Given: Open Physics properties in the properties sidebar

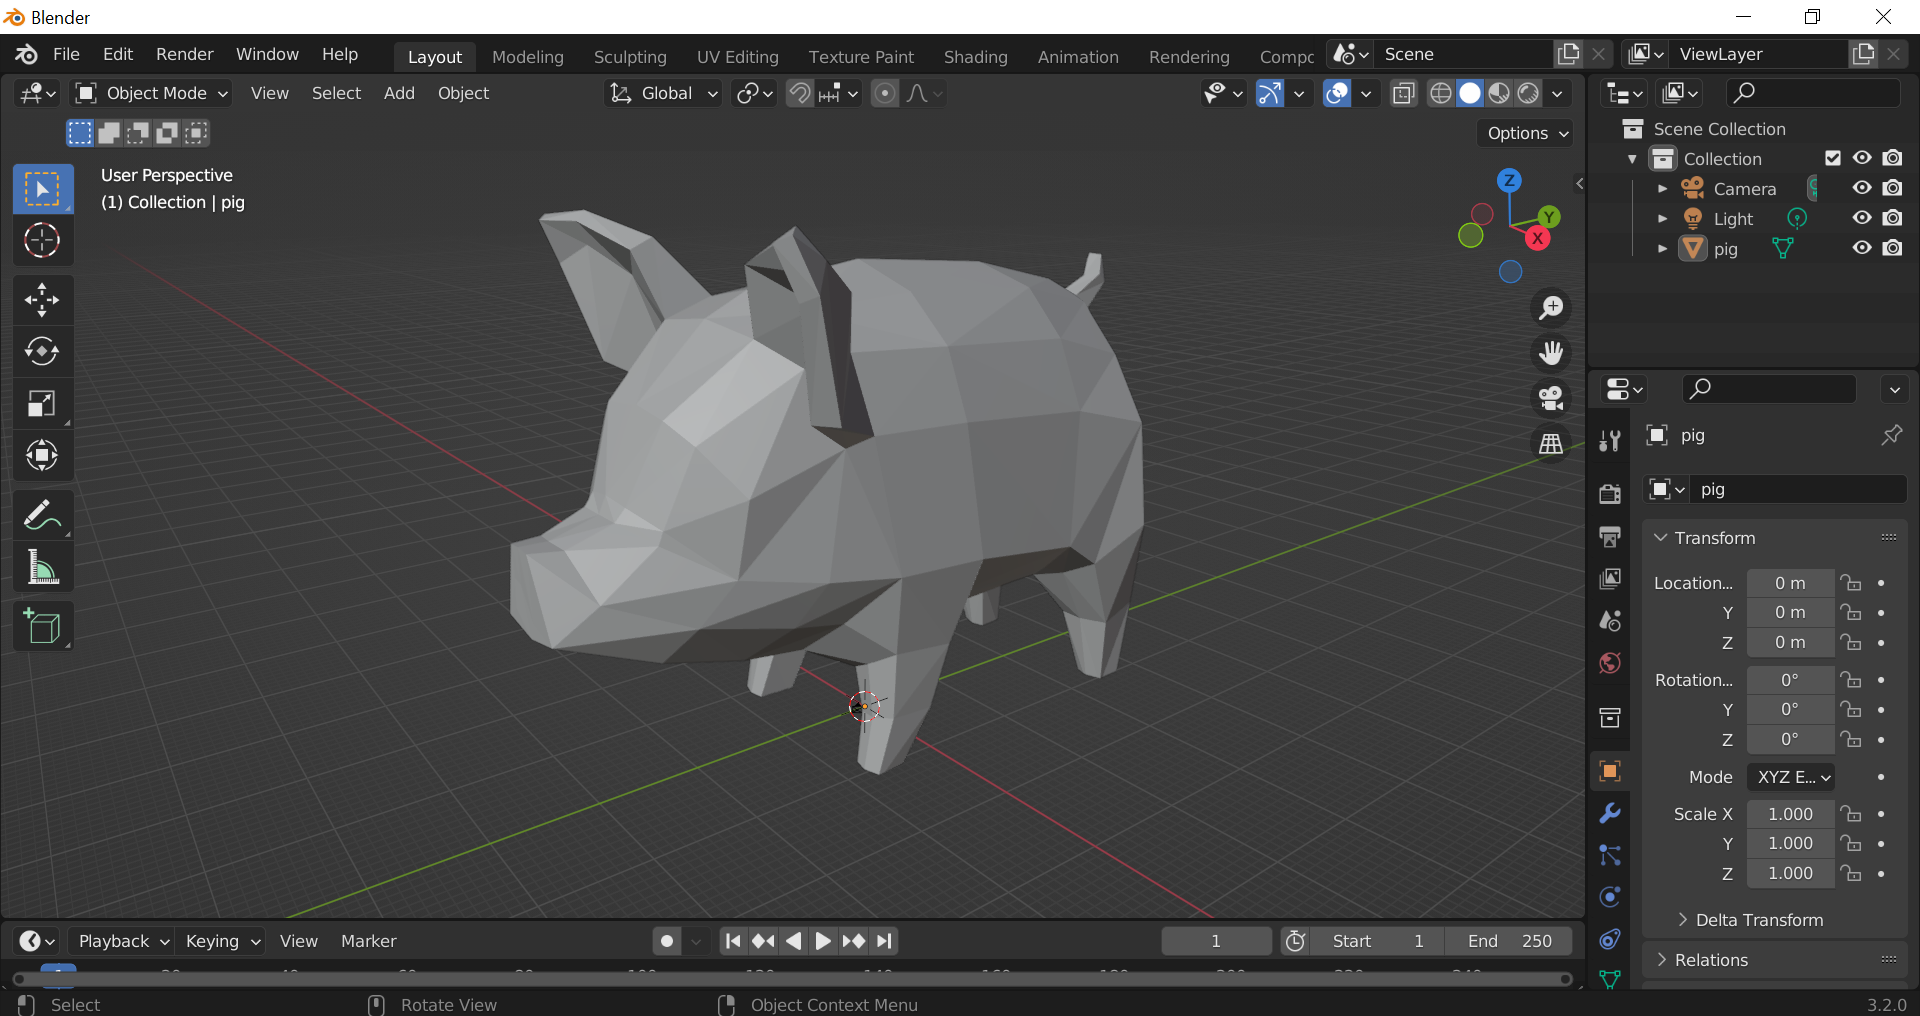Looking at the screenshot, I should (x=1609, y=897).
